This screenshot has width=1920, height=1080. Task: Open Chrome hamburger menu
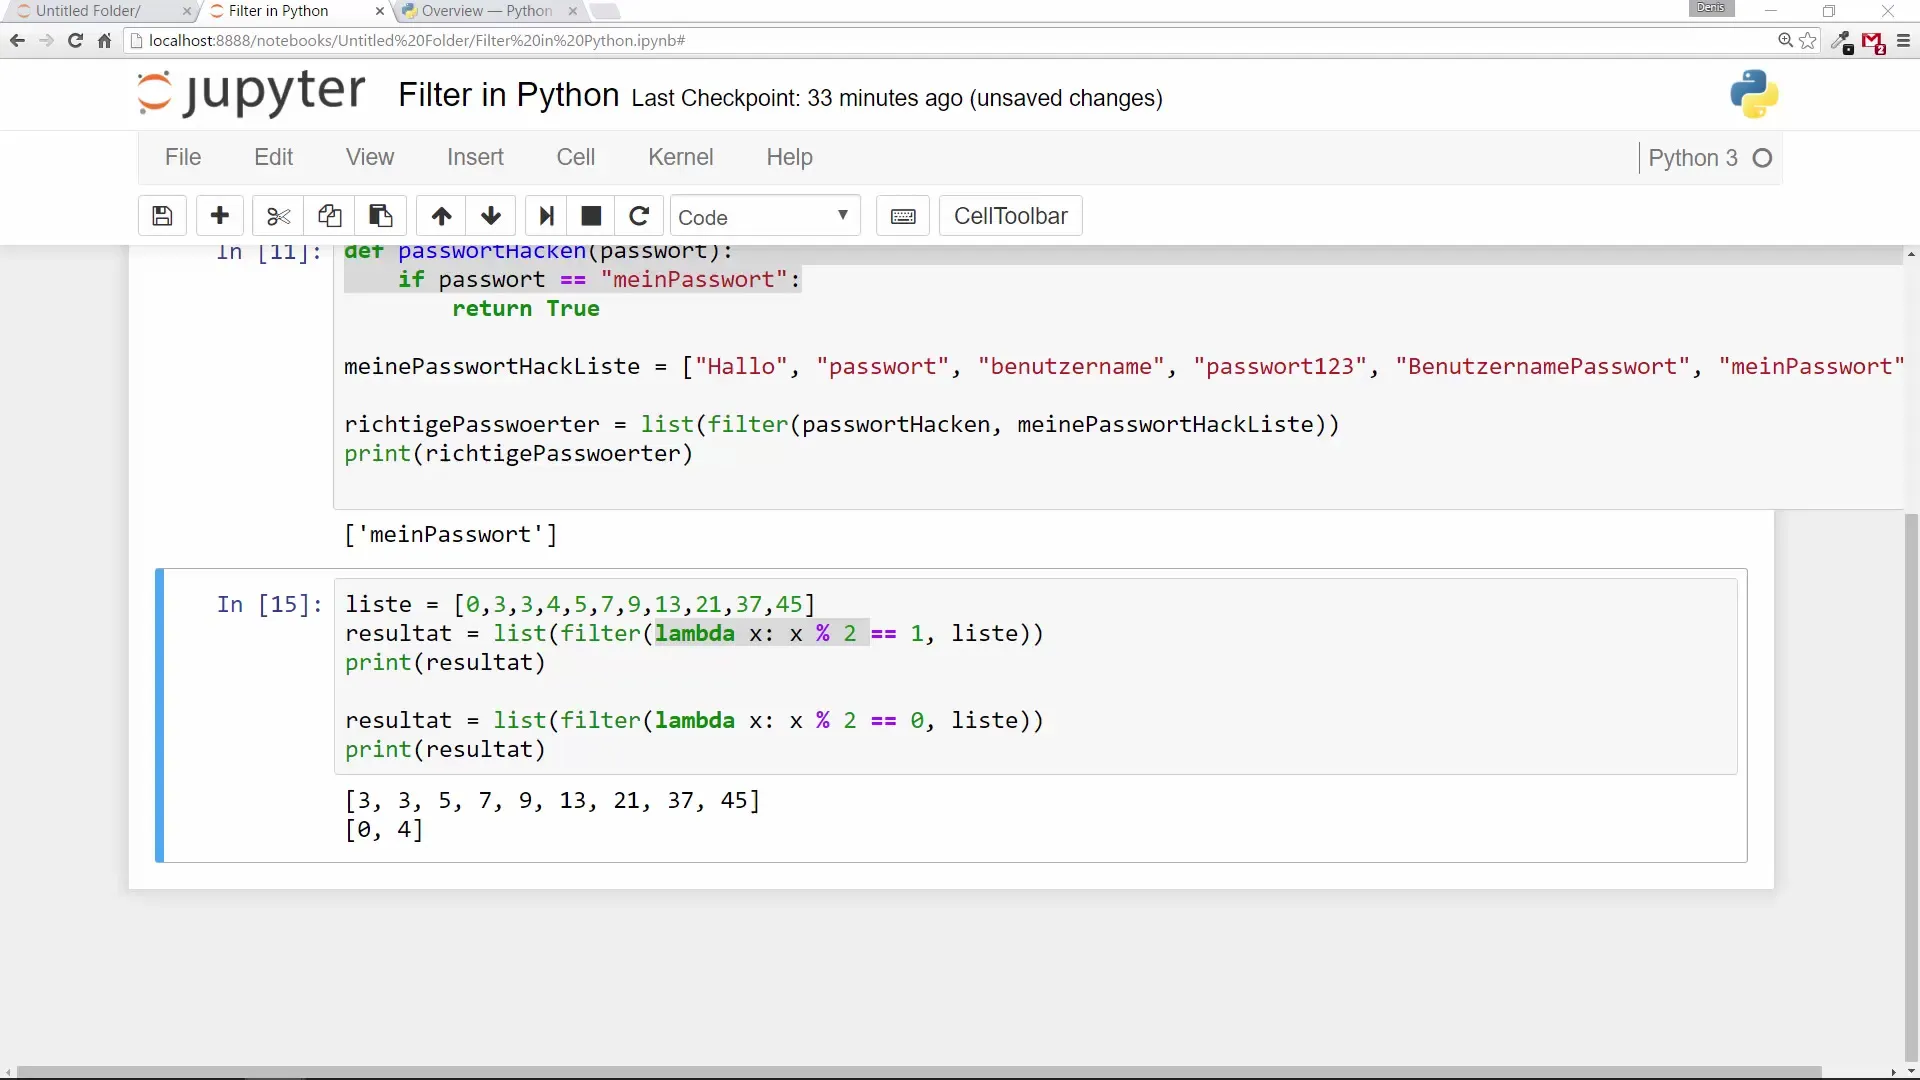pyautogui.click(x=1903, y=41)
